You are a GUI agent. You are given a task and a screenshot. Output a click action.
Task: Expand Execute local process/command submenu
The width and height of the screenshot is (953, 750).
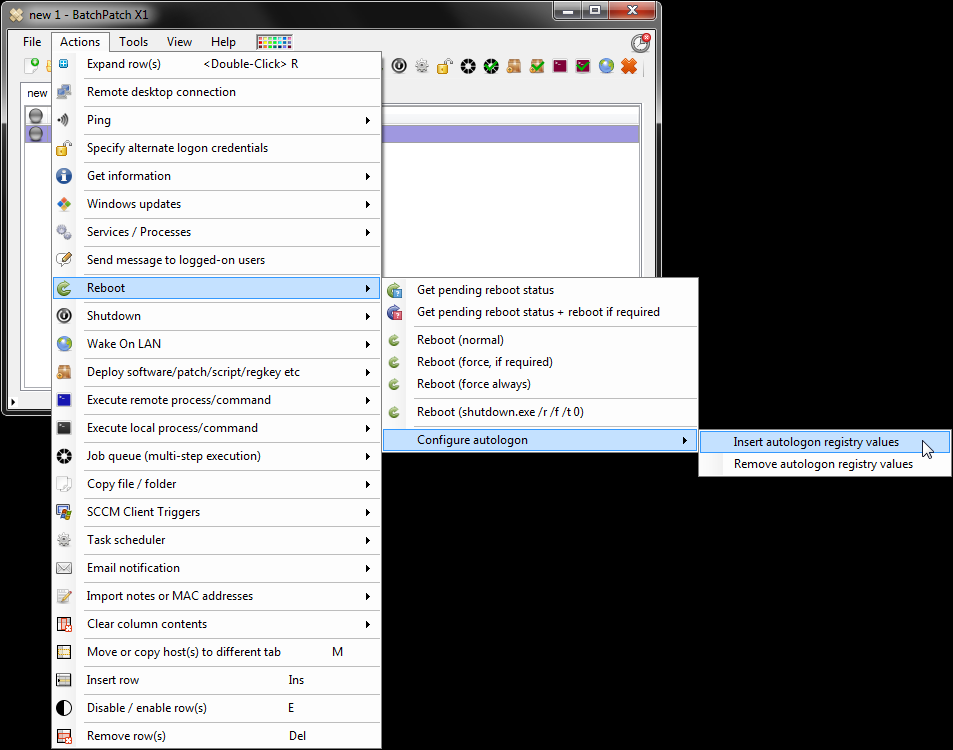click(216, 428)
